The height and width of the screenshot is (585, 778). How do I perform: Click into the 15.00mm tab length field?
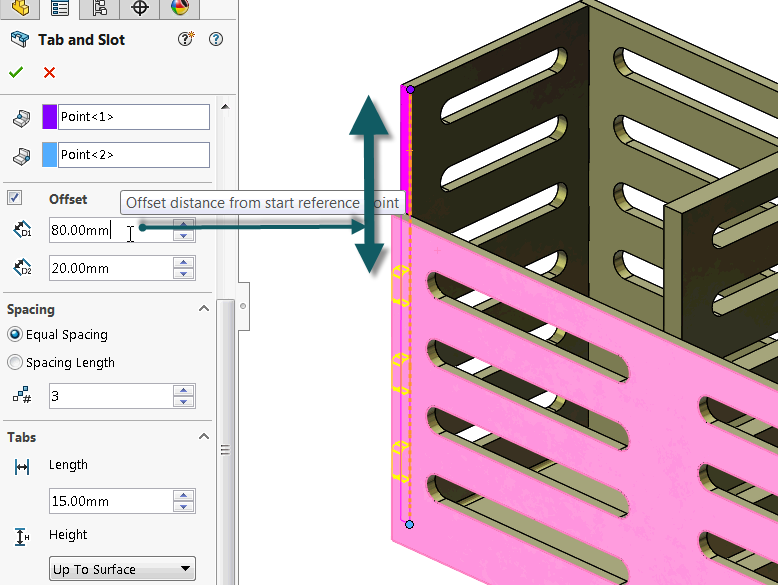click(111, 501)
